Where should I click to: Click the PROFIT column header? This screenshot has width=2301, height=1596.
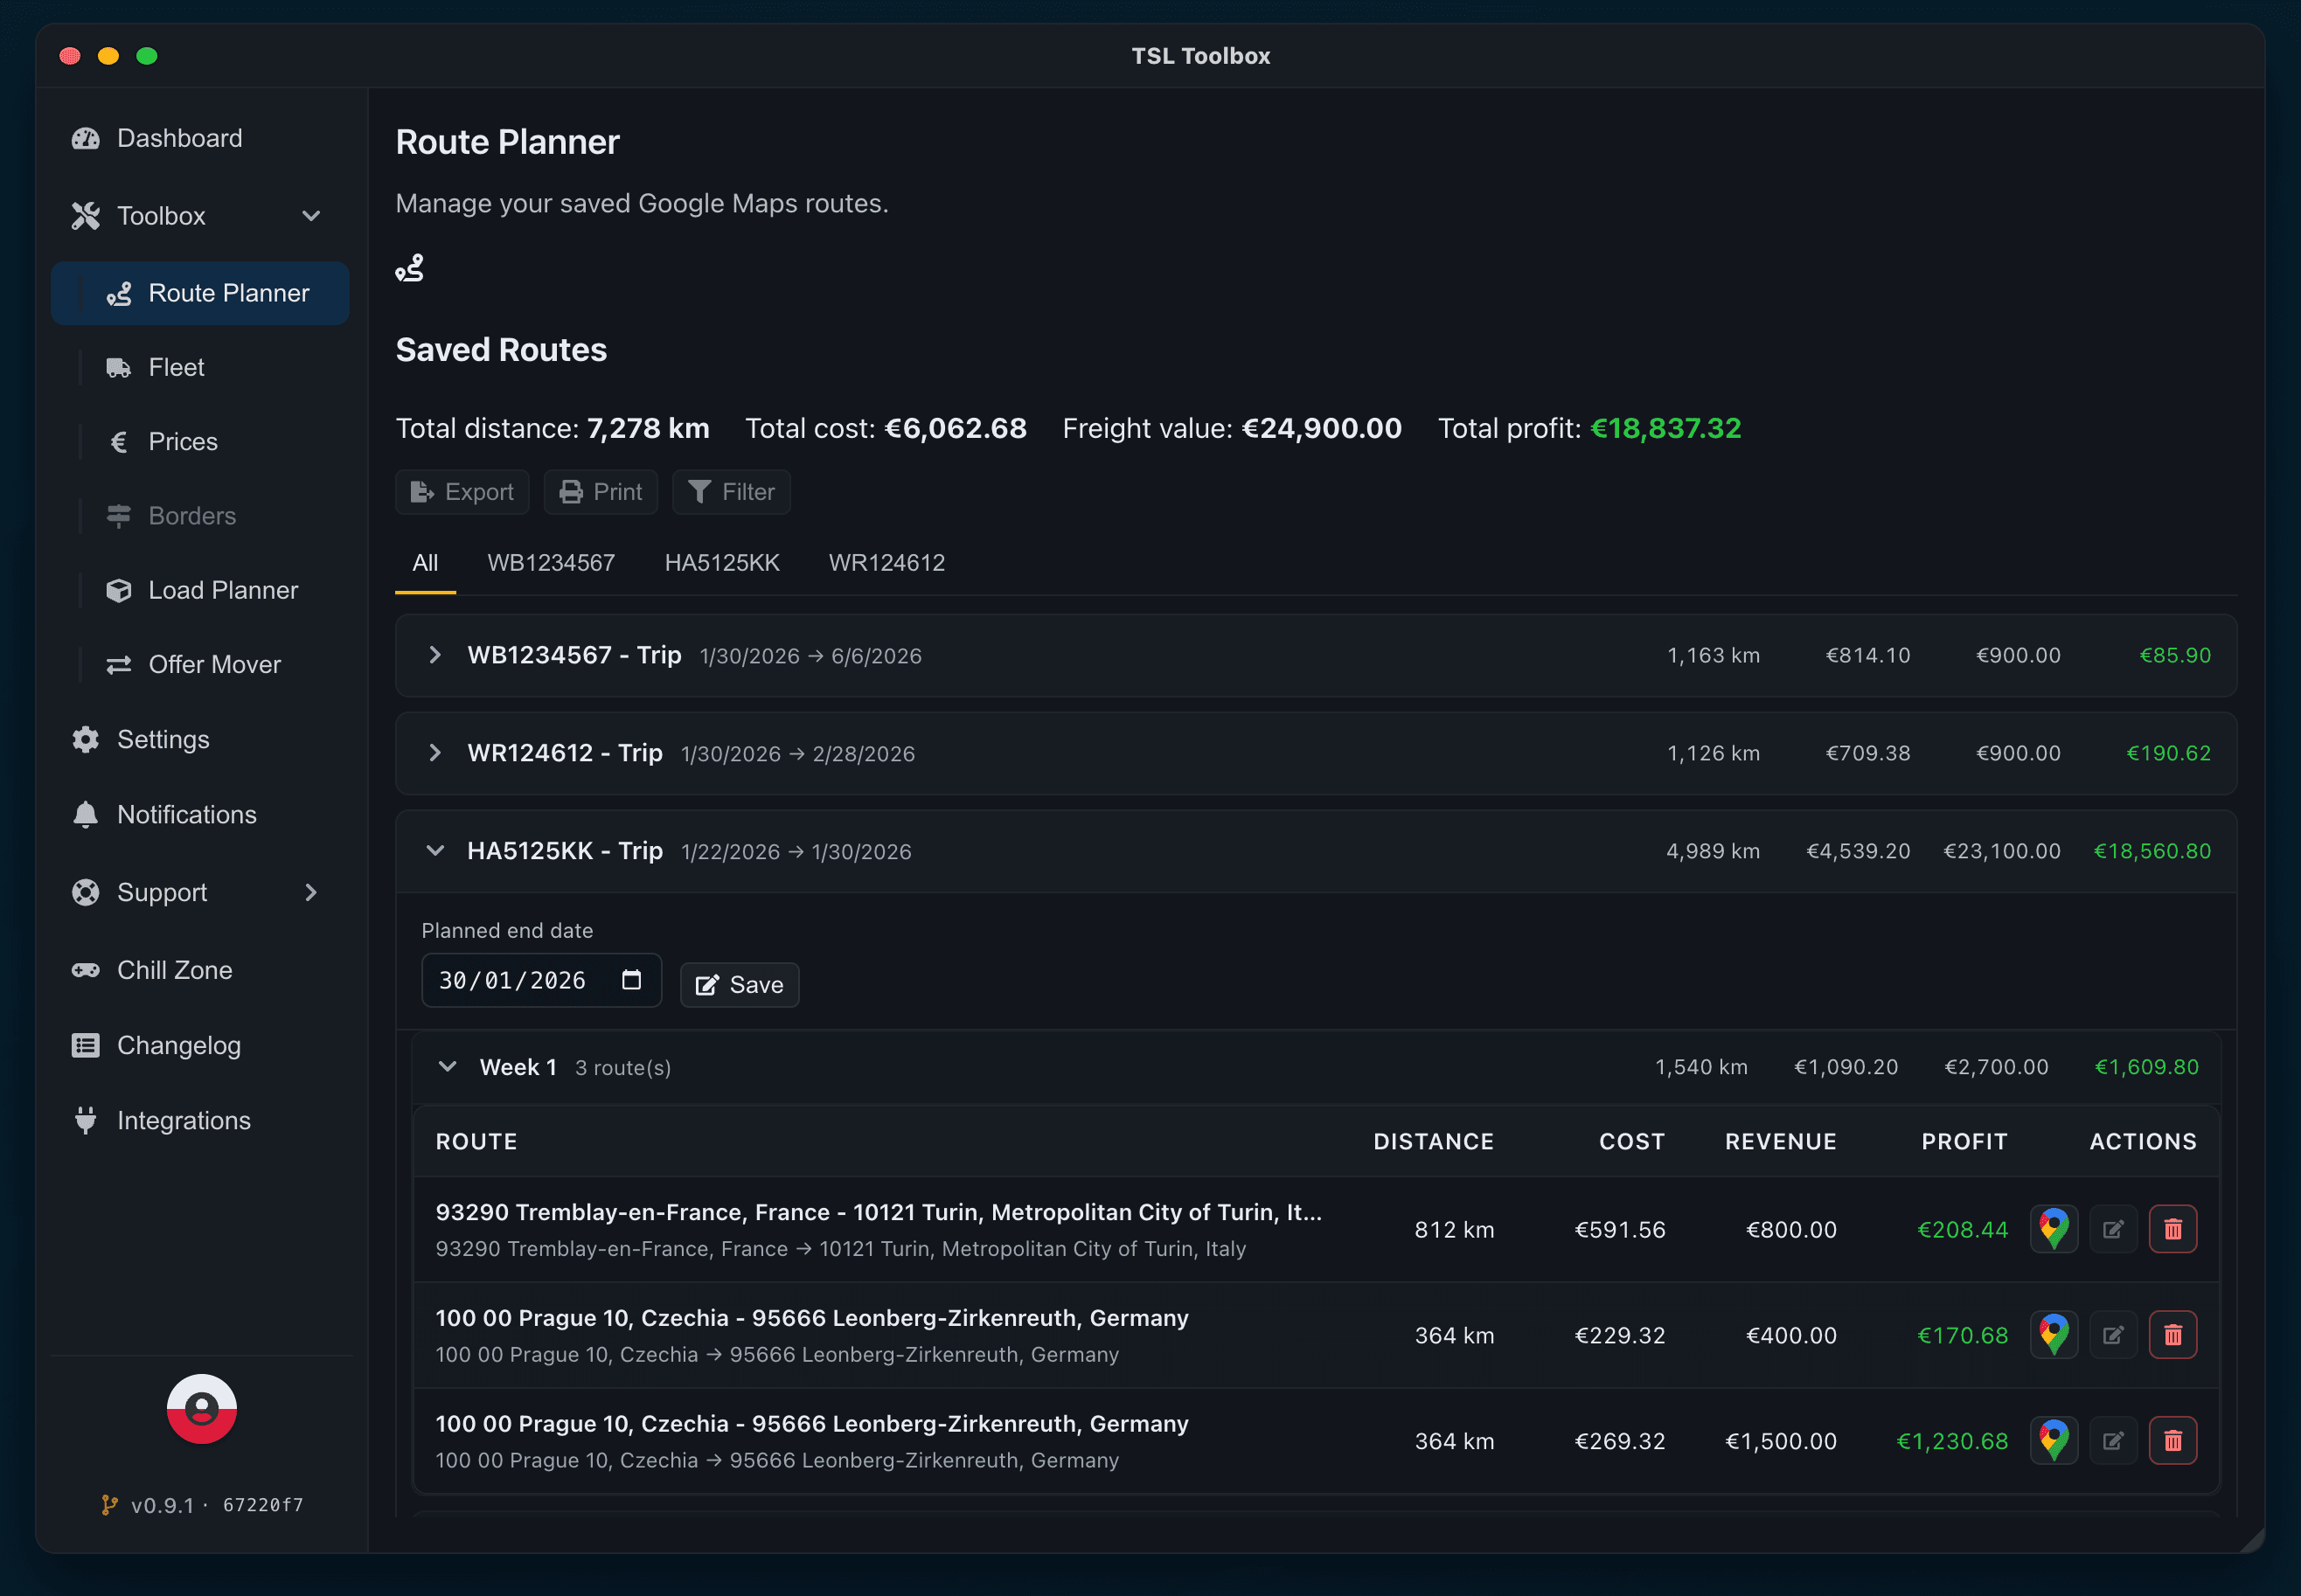pyautogui.click(x=1964, y=1141)
